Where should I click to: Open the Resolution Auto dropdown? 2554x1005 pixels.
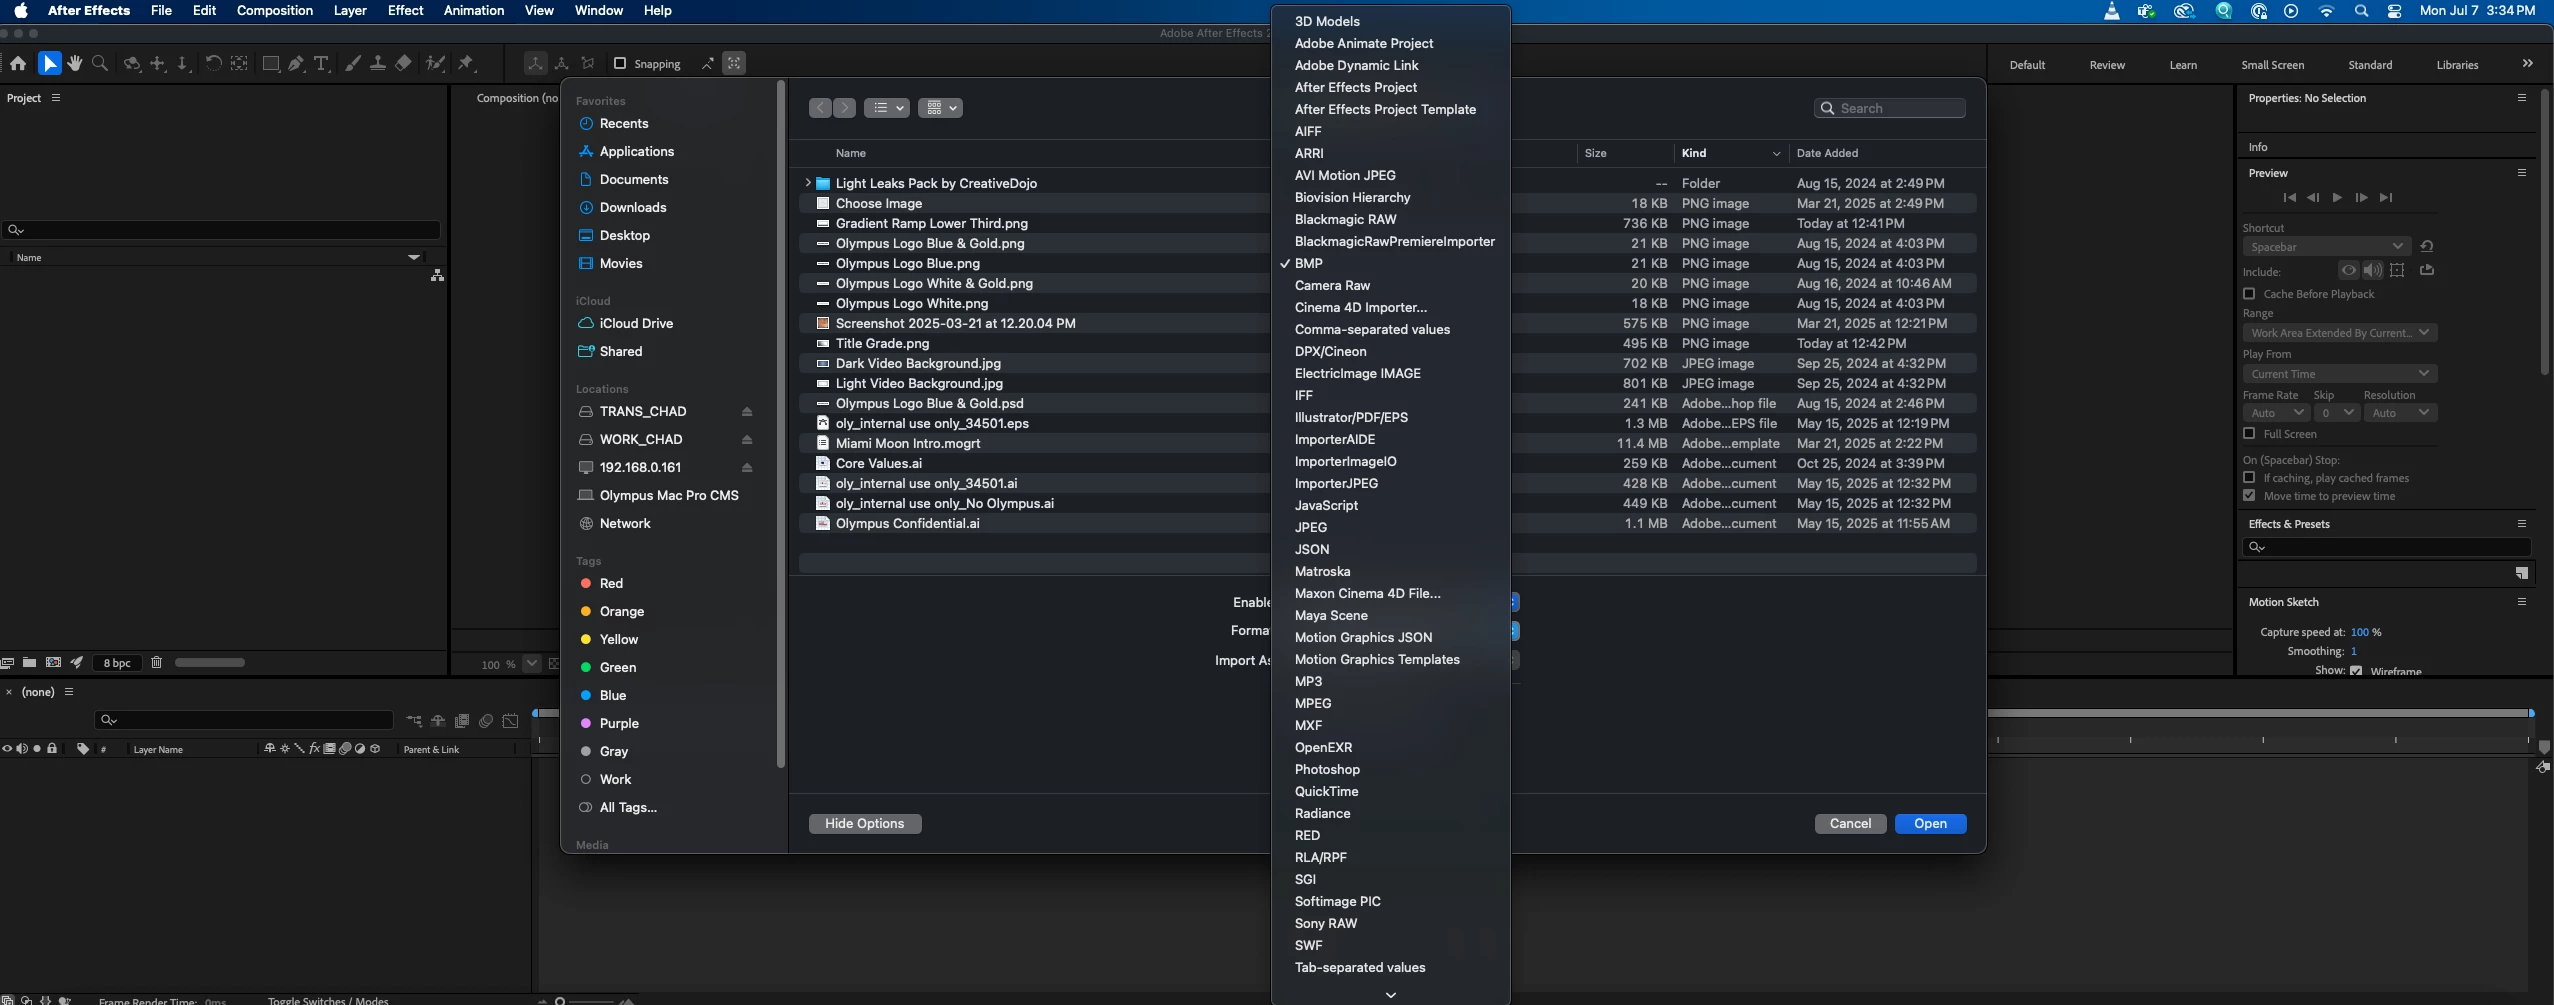point(2400,413)
